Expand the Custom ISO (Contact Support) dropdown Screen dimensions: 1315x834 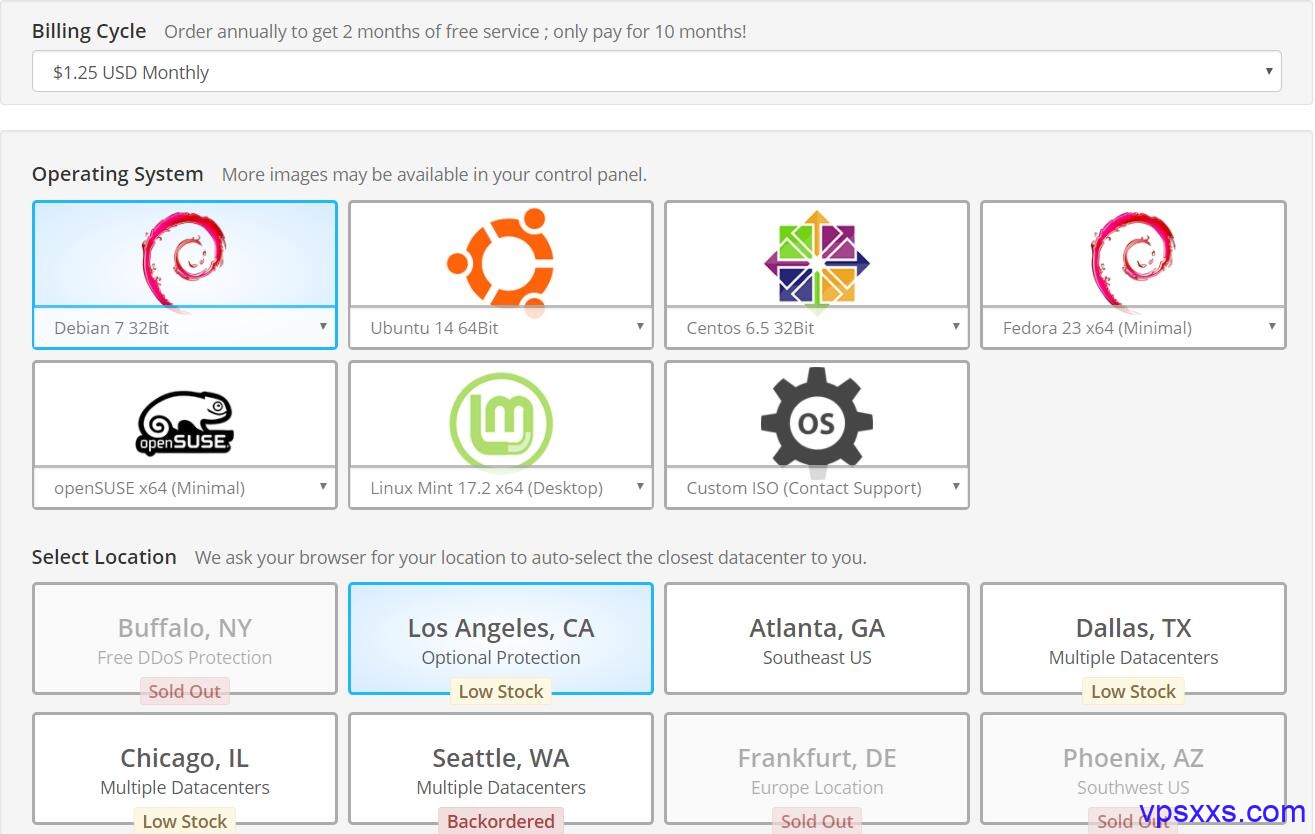817,488
